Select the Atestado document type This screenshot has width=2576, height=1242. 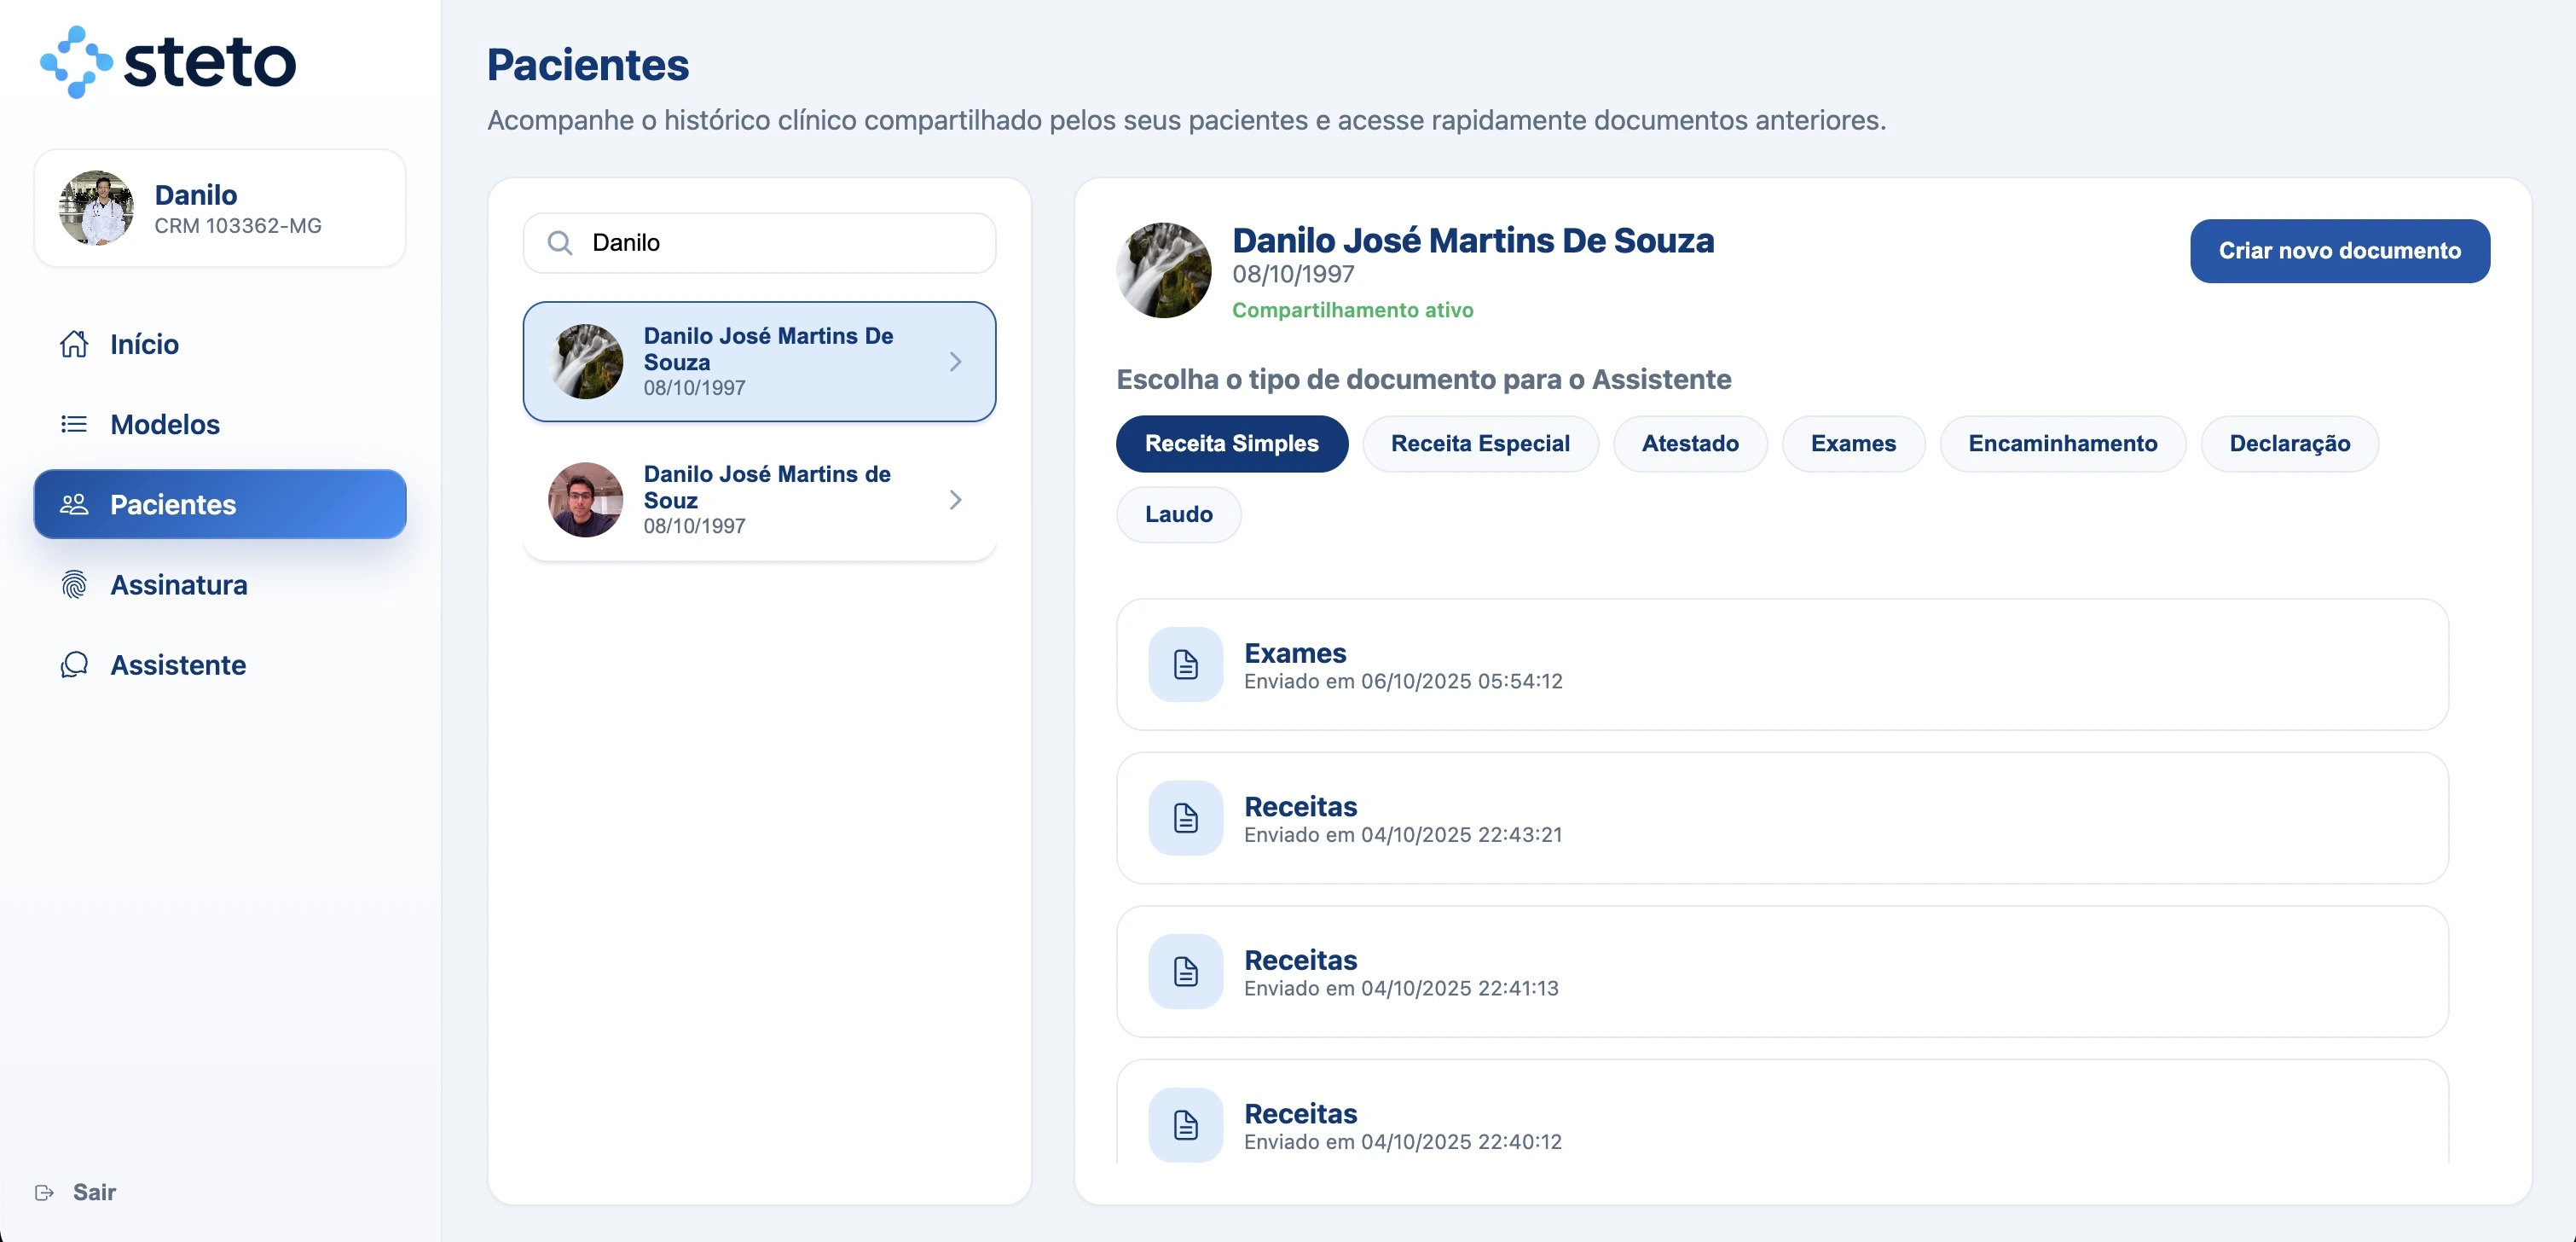[1689, 444]
